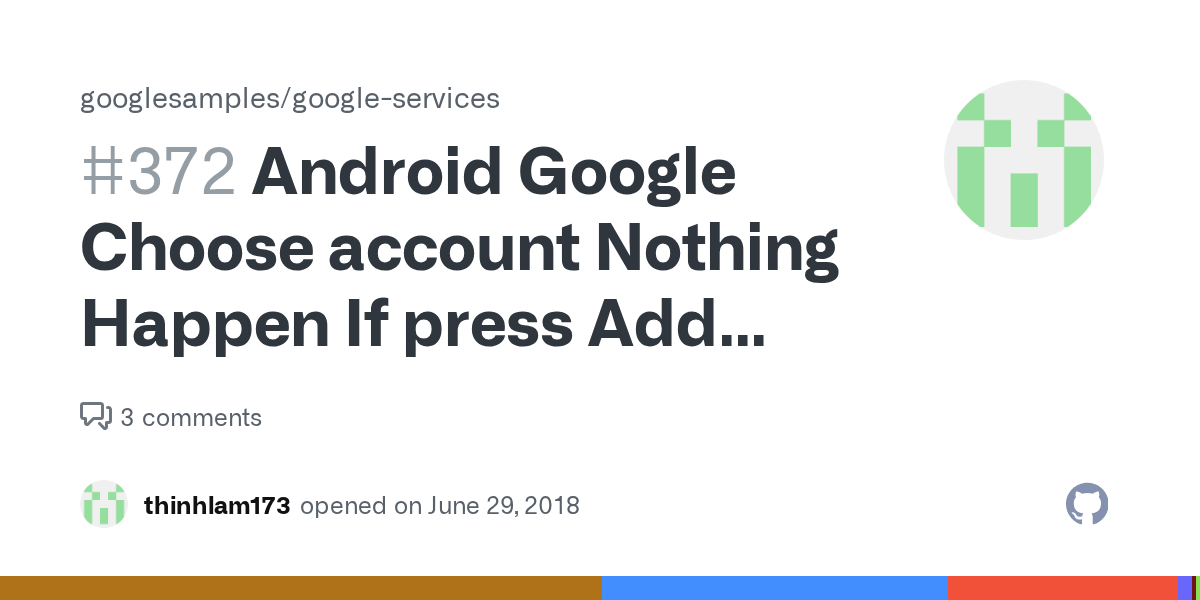Click "Android Google" in the issue title
The height and width of the screenshot is (600, 1200).
click(494, 174)
